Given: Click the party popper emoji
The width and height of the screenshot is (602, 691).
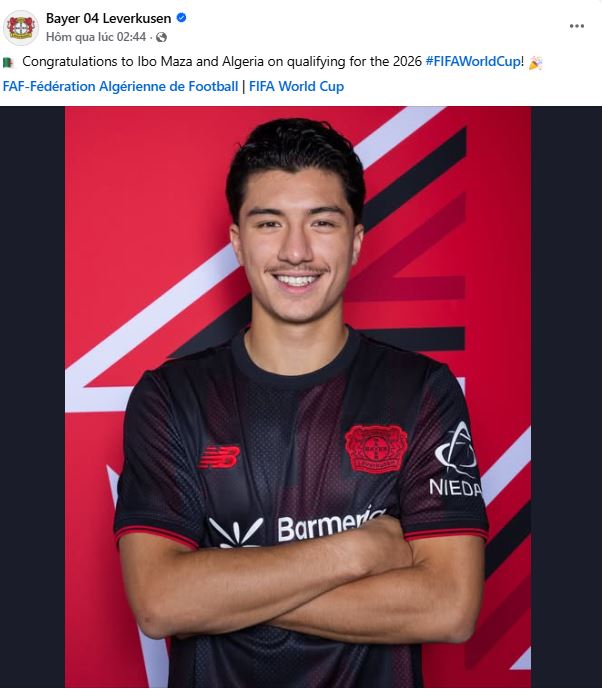Looking at the screenshot, I should click(x=535, y=63).
